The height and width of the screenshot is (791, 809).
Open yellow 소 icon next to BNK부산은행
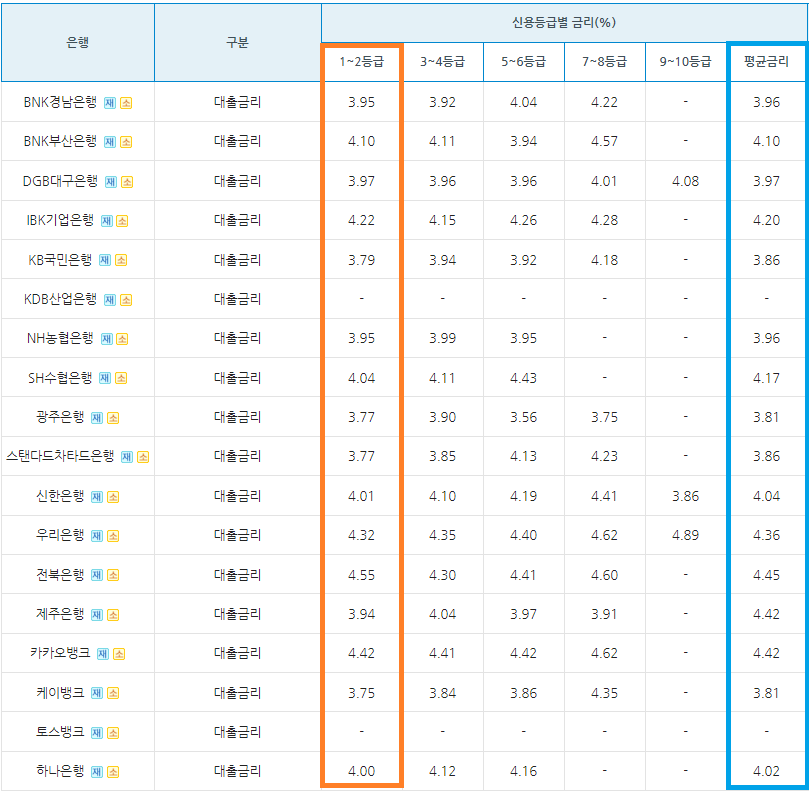(126, 142)
